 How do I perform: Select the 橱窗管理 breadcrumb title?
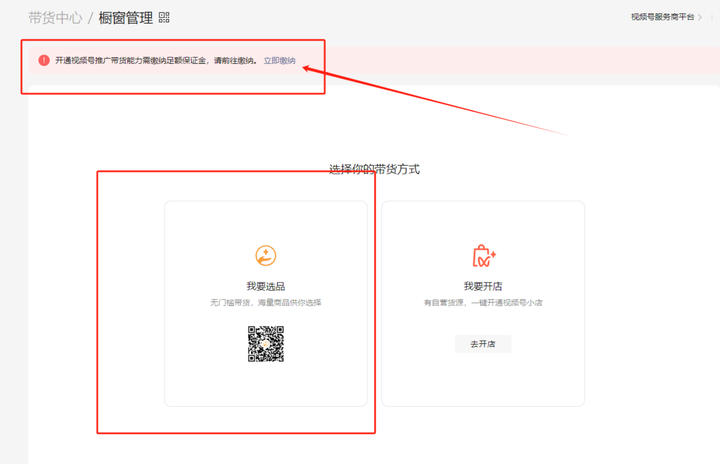click(x=126, y=18)
